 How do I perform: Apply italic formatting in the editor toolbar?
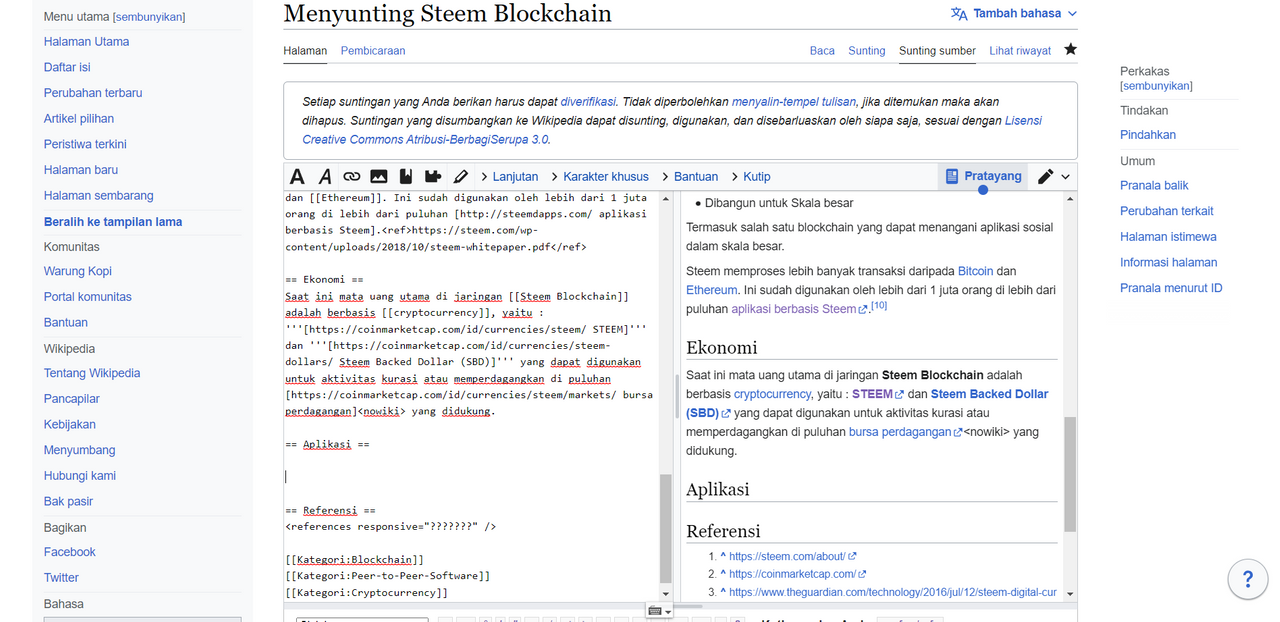coord(325,177)
